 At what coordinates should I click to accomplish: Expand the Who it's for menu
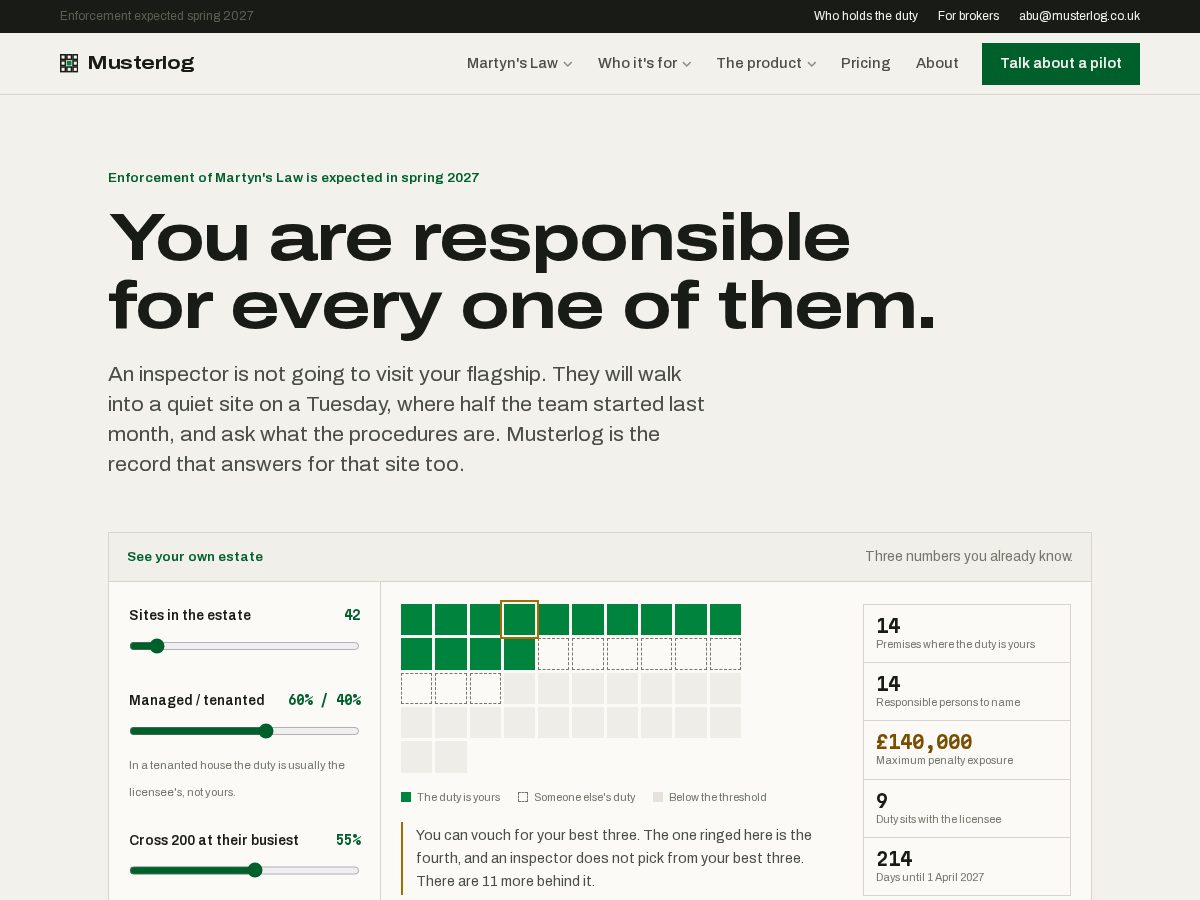click(x=644, y=63)
